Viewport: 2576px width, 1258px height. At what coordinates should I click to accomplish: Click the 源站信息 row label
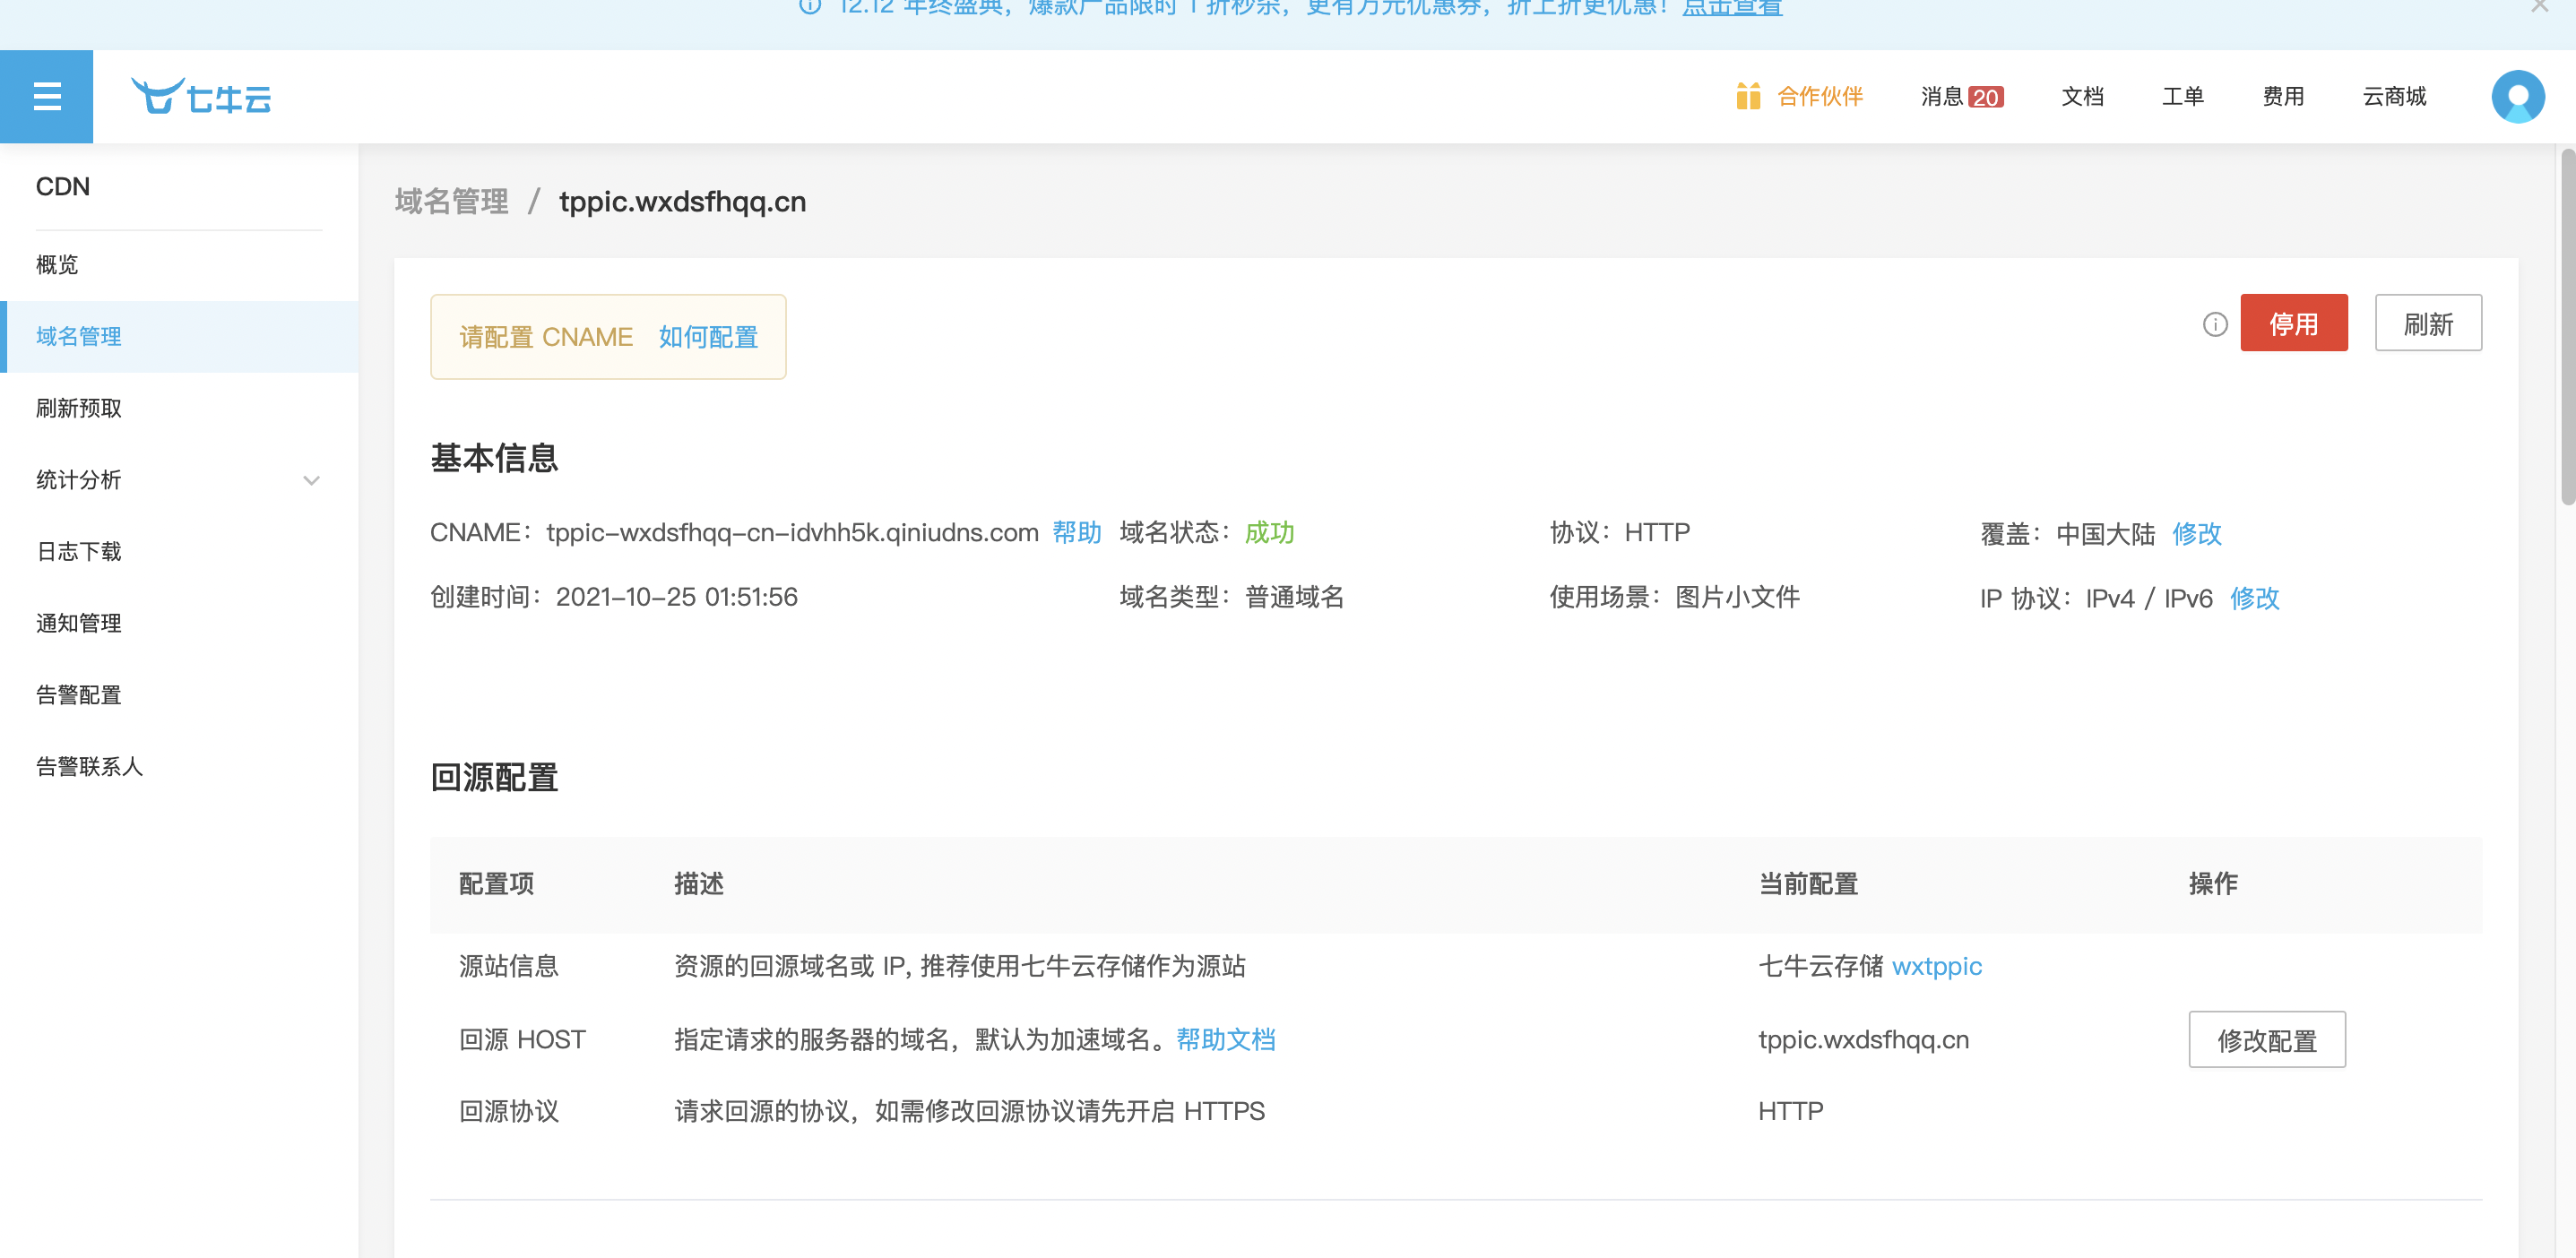pos(508,966)
